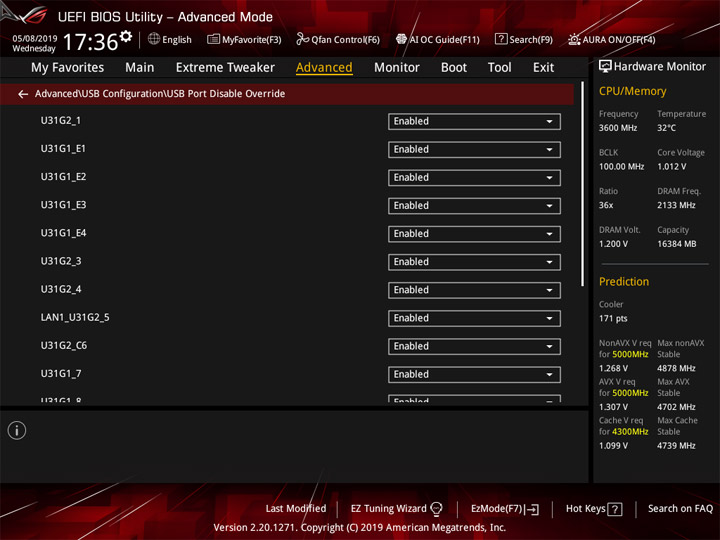Select the U31G2_1 port label
720x540 pixels.
61,120
